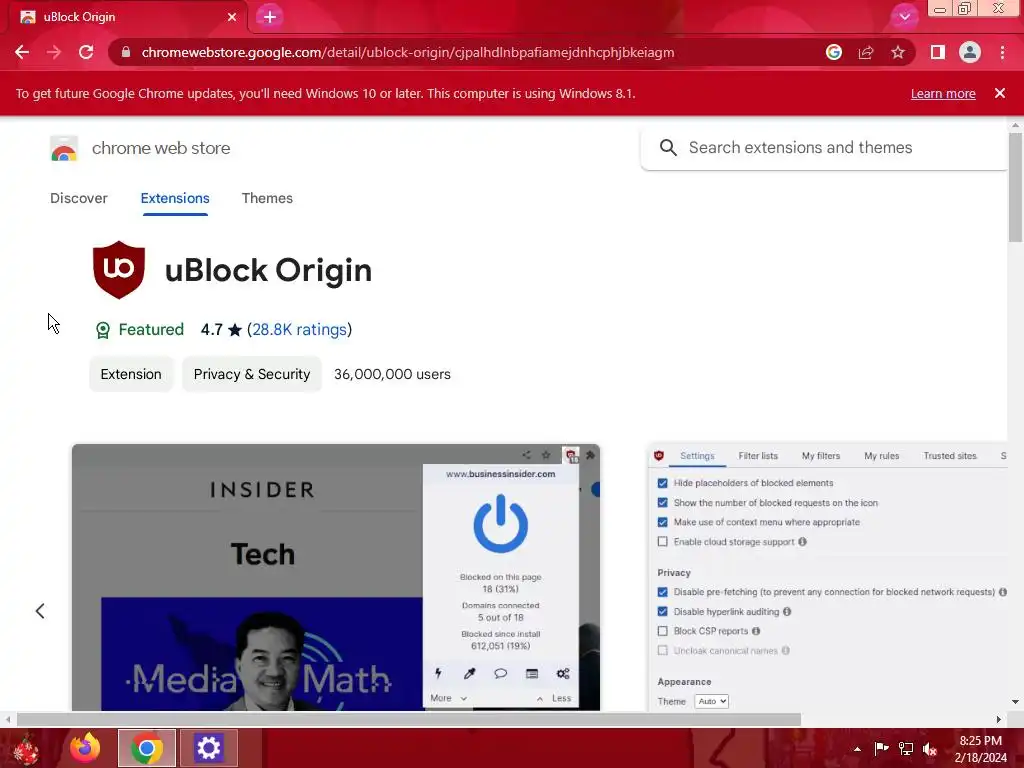Switch to the Themes tab
This screenshot has width=1024, height=768.
[267, 198]
